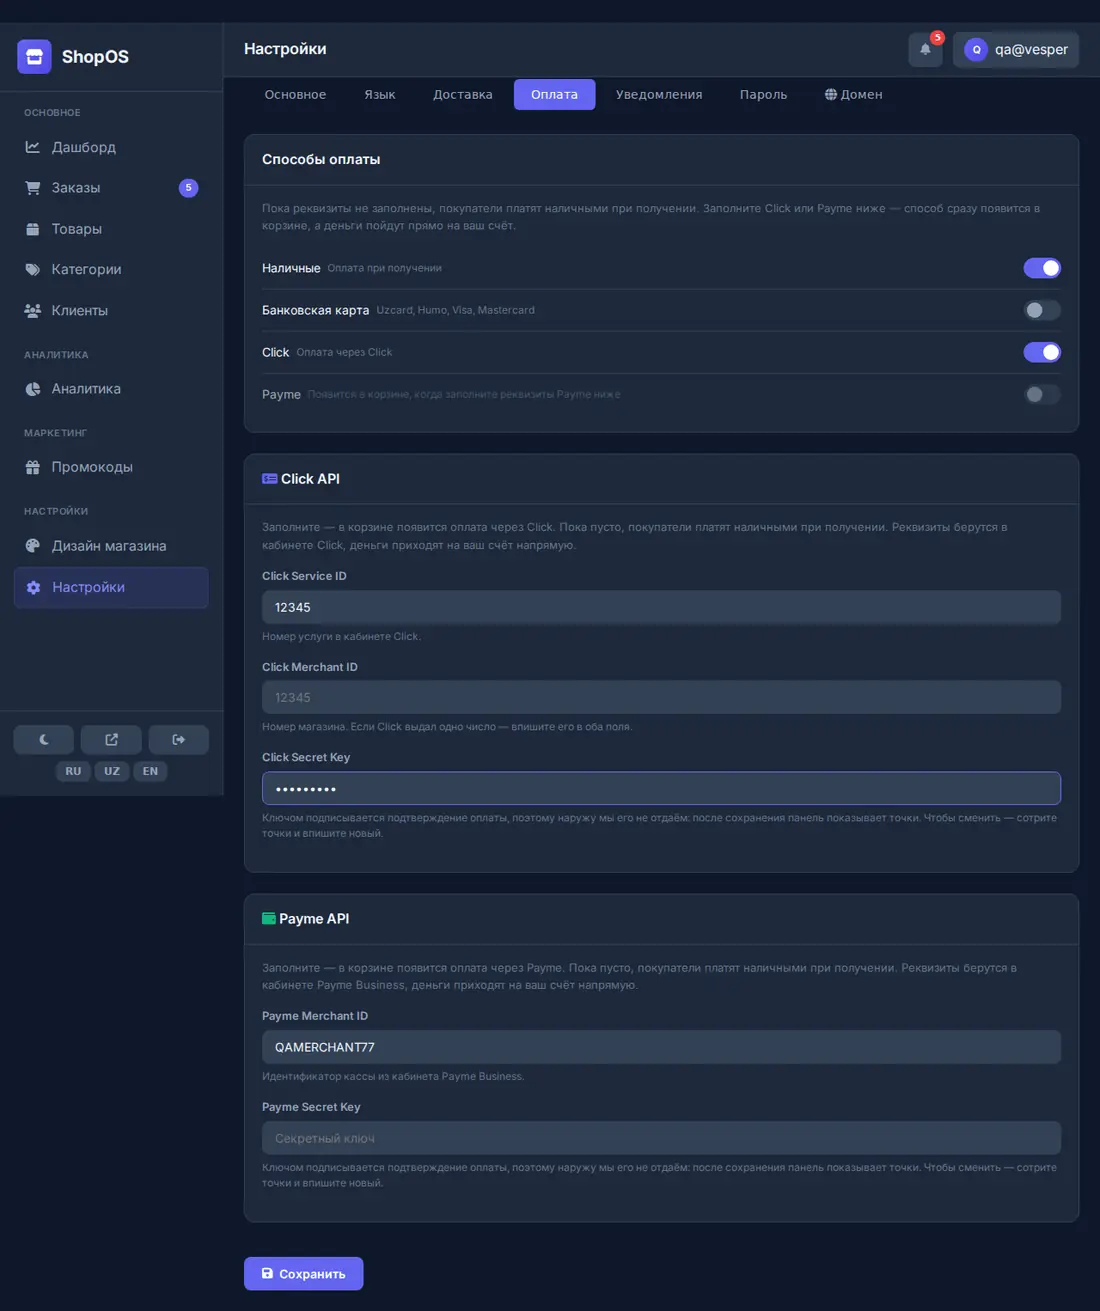Click the red notification count badge
1100x1311 pixels.
937,38
